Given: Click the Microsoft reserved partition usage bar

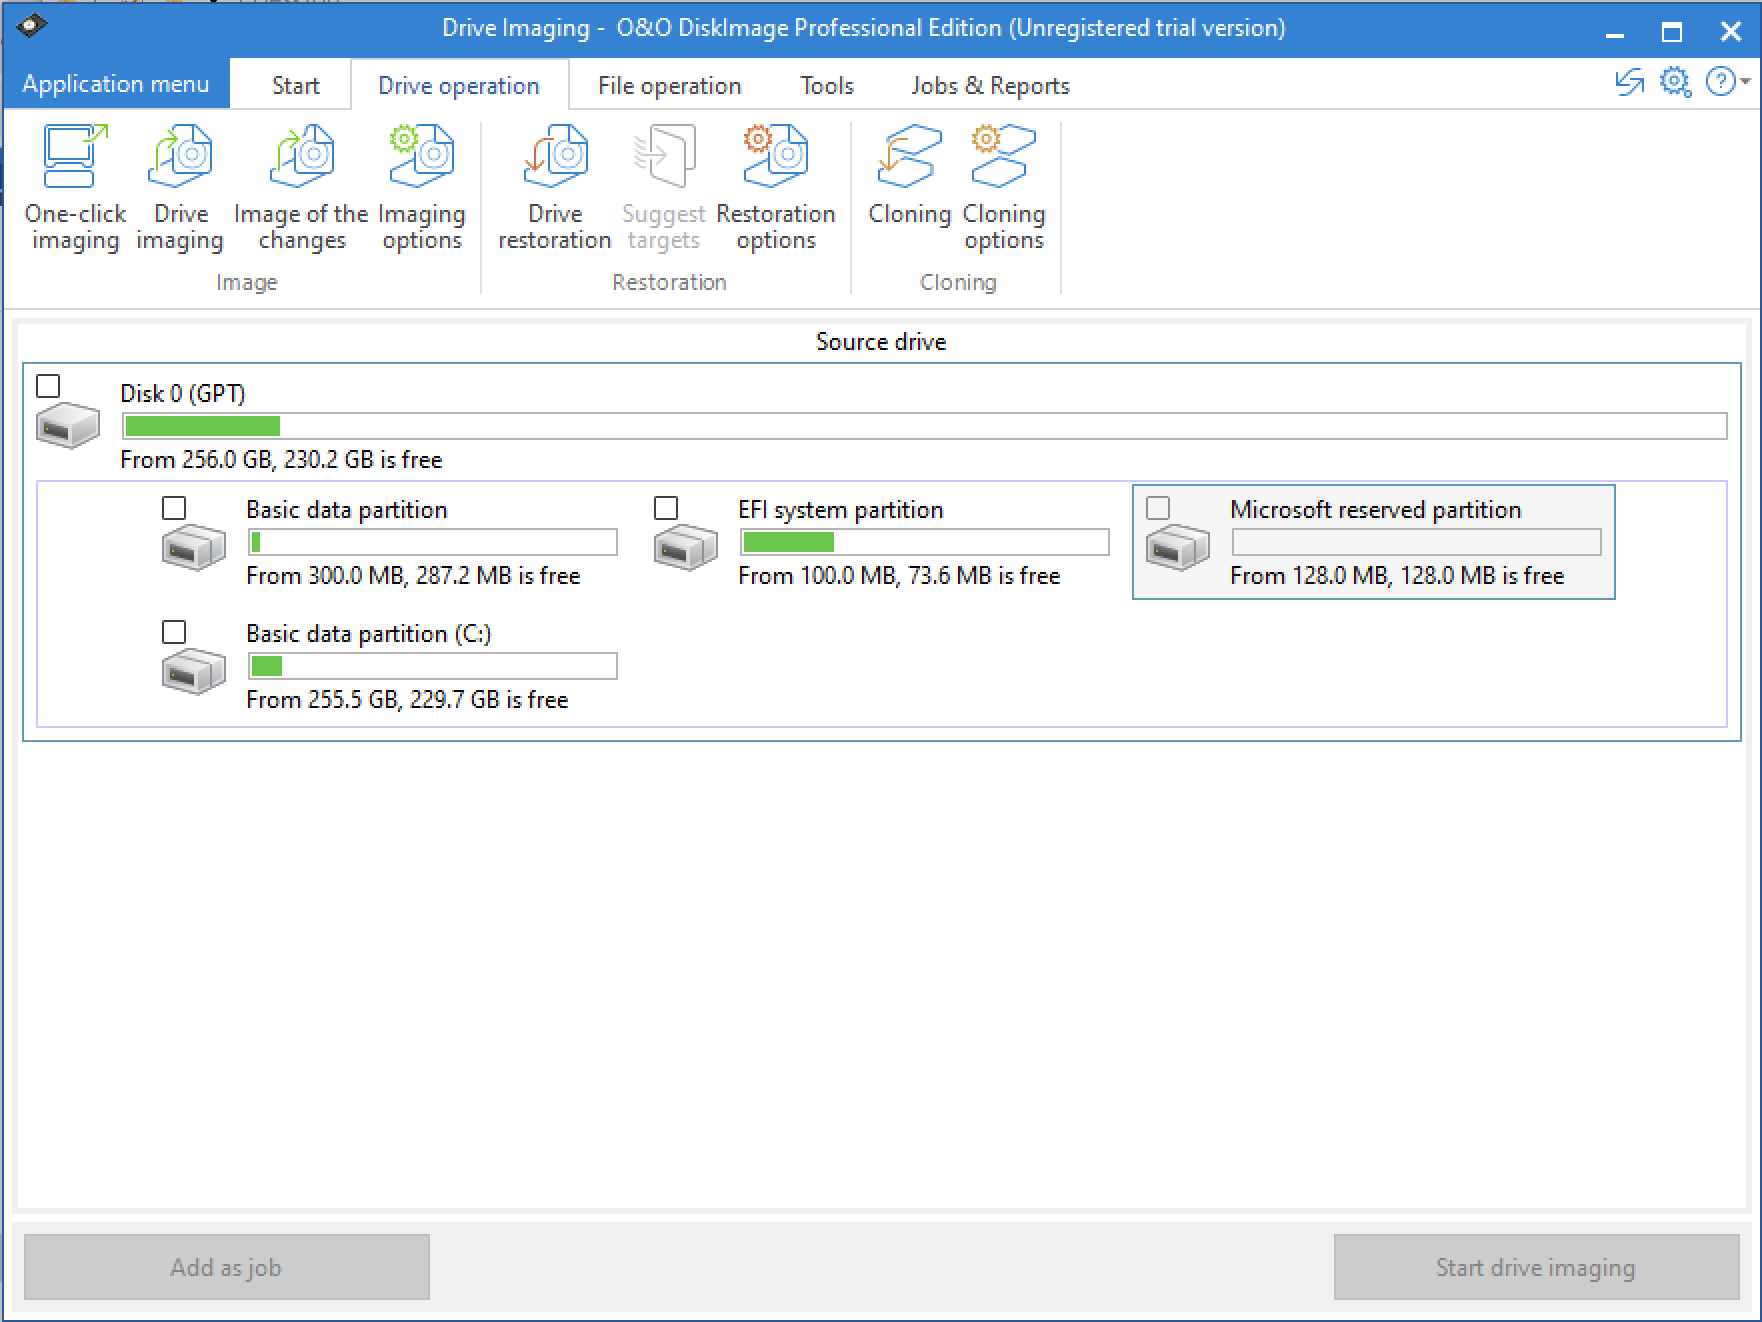Looking at the screenshot, I should [1416, 542].
